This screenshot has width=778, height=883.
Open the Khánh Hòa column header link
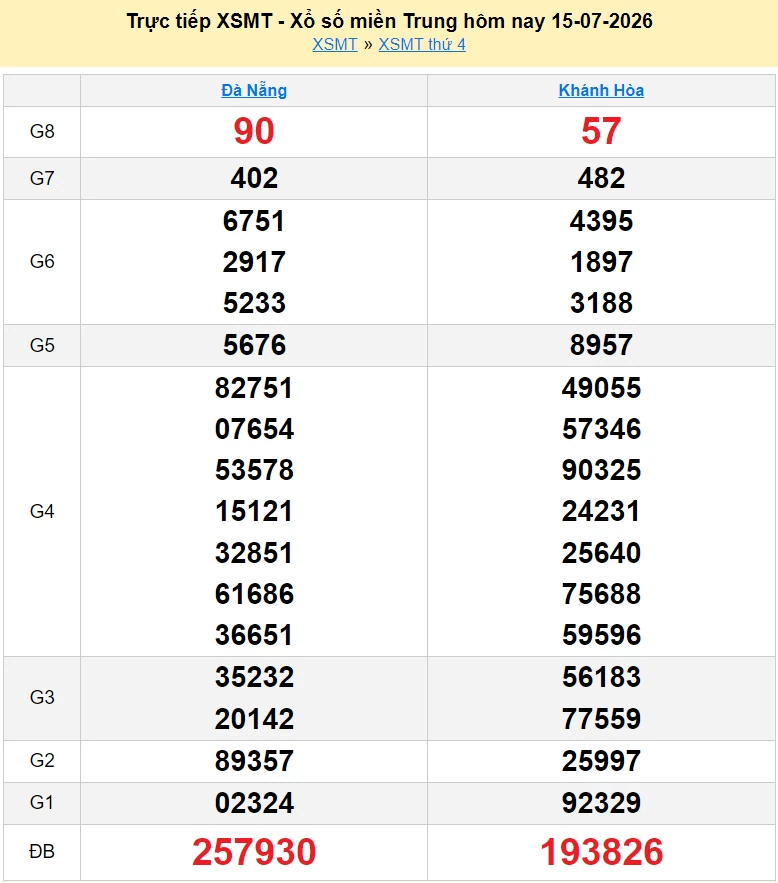pyautogui.click(x=601, y=90)
